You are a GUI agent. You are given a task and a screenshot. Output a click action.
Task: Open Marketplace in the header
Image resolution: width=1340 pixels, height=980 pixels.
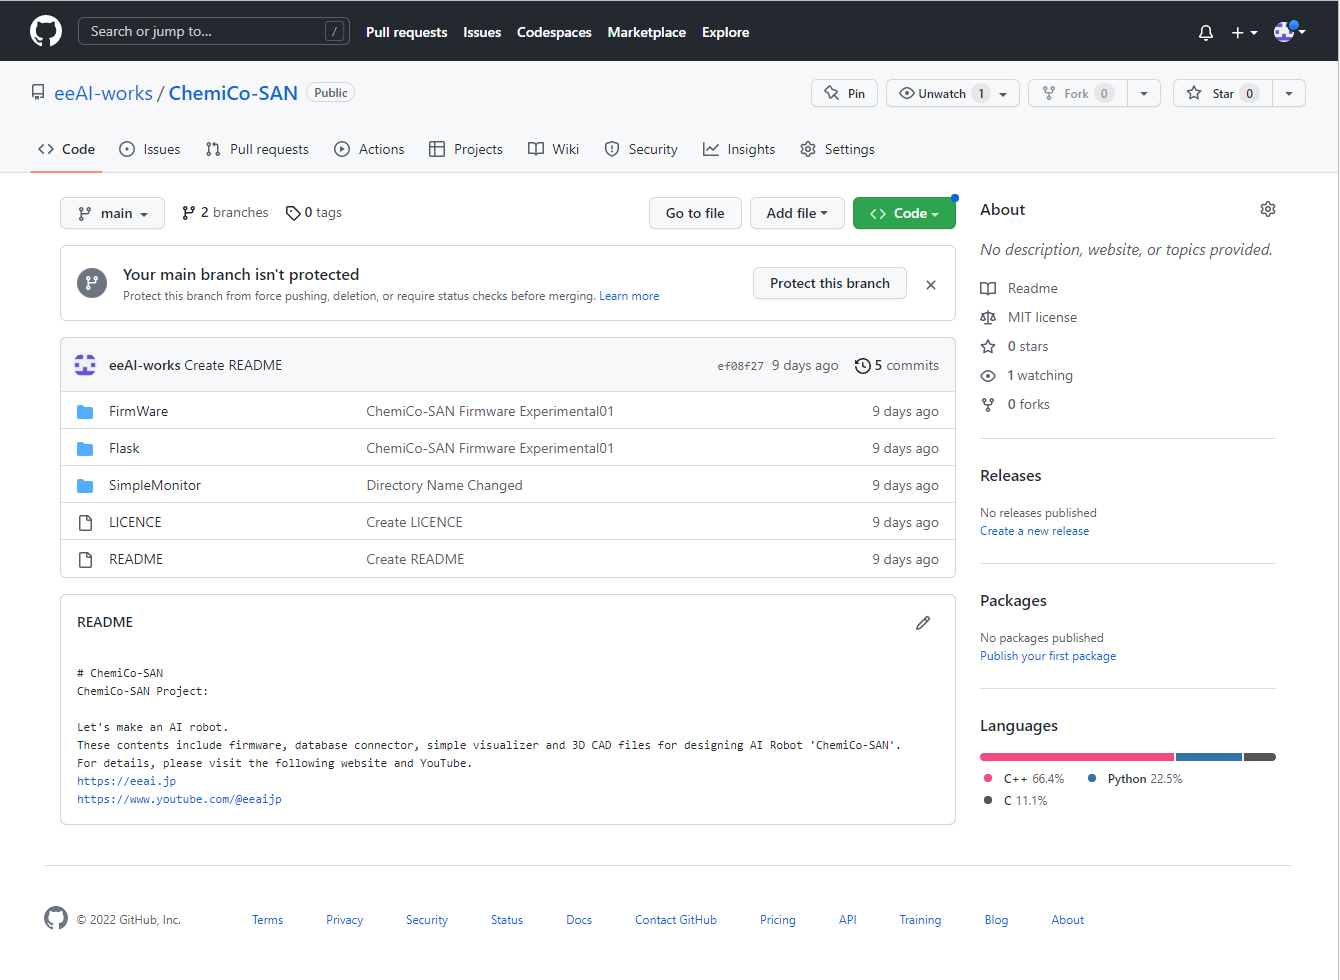(647, 32)
